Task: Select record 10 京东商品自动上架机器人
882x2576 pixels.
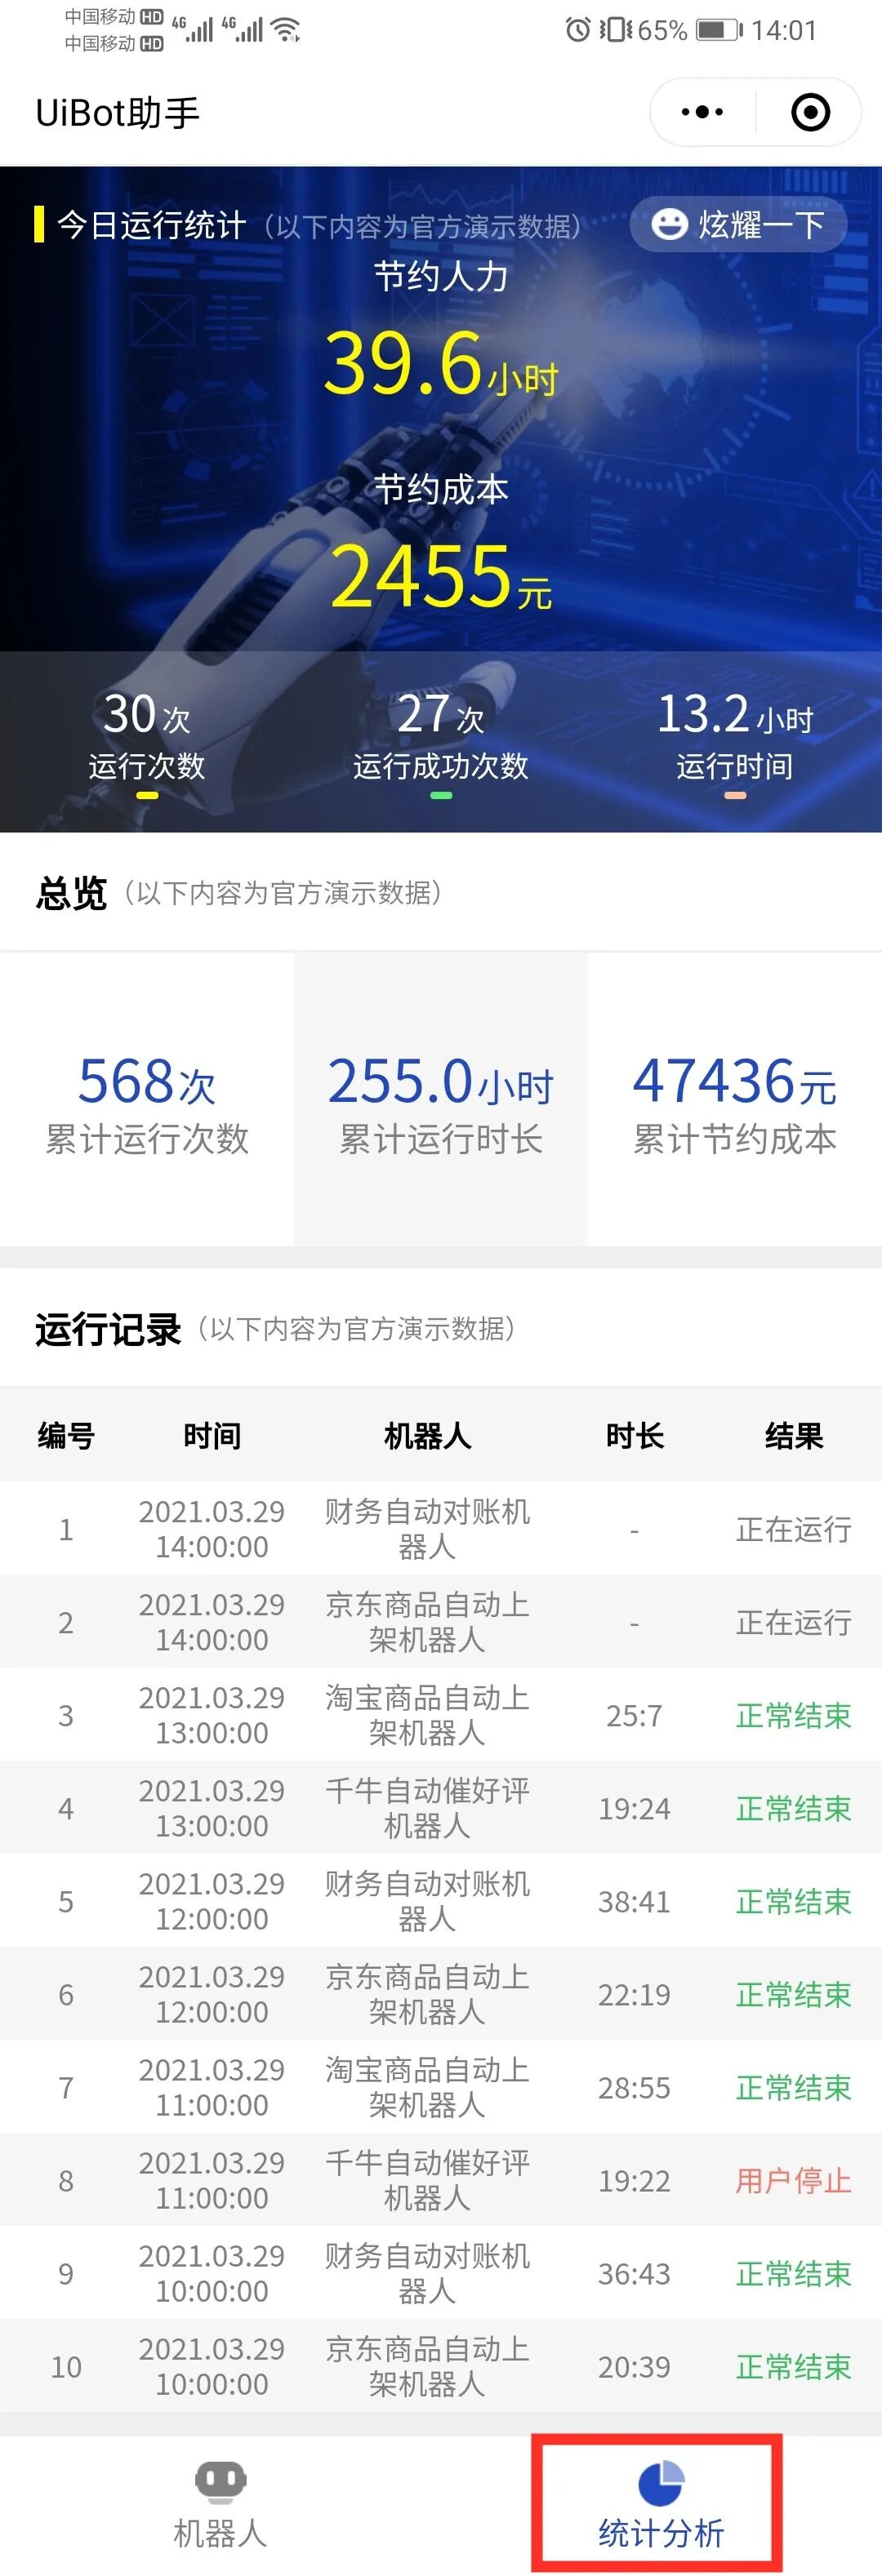Action: click(441, 2366)
